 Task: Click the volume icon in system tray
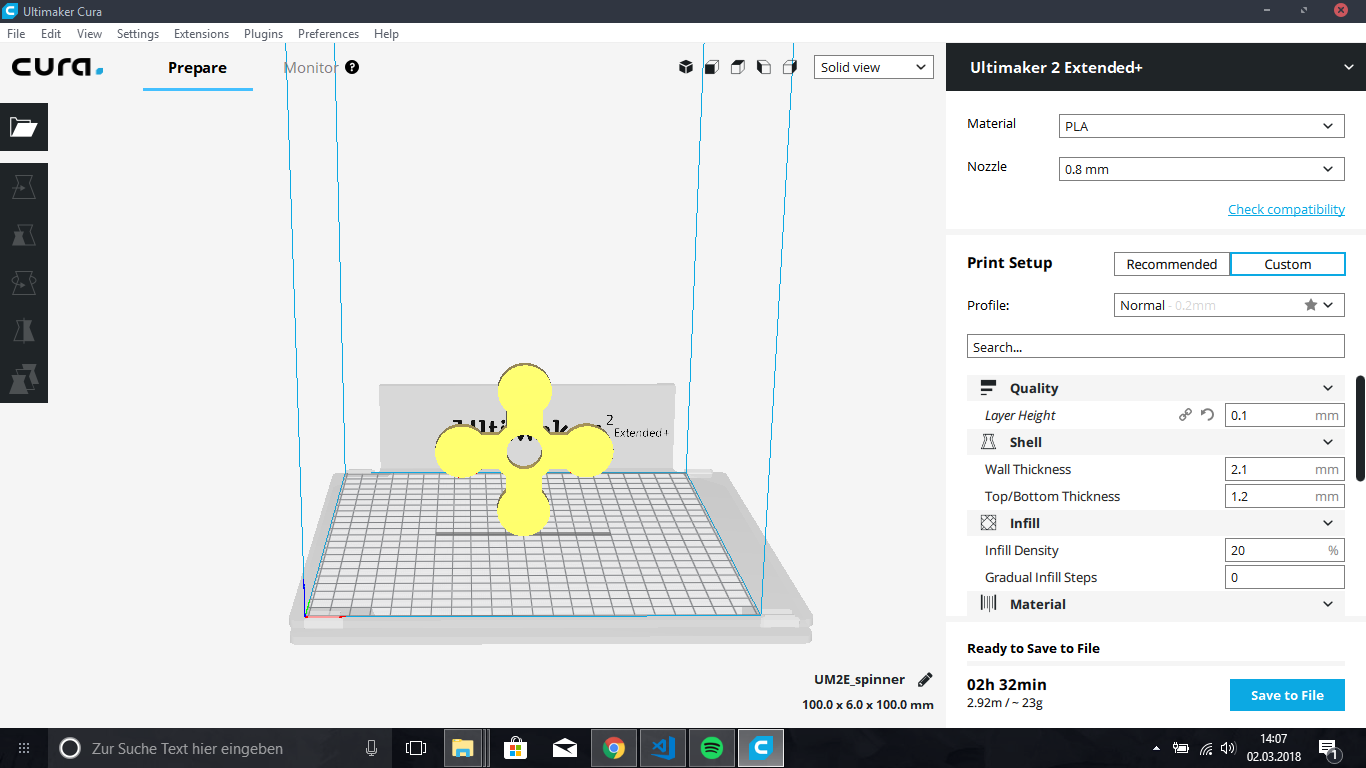pos(1227,748)
